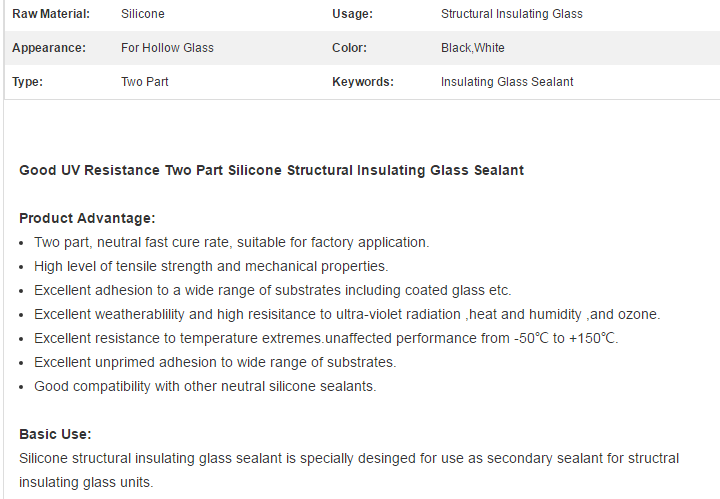Click the Type label

tap(28, 82)
